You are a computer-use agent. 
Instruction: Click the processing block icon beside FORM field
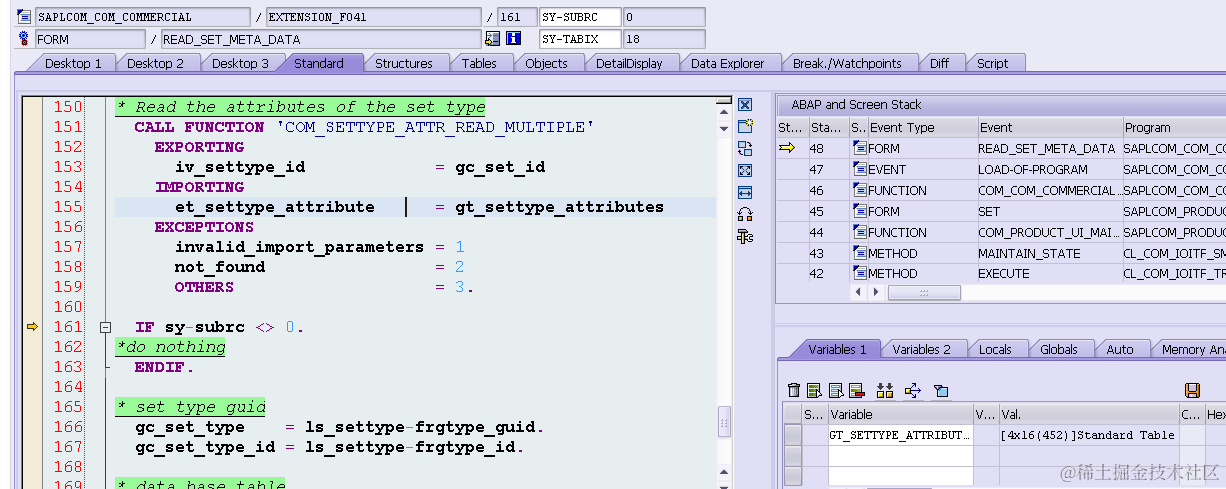coord(24,39)
